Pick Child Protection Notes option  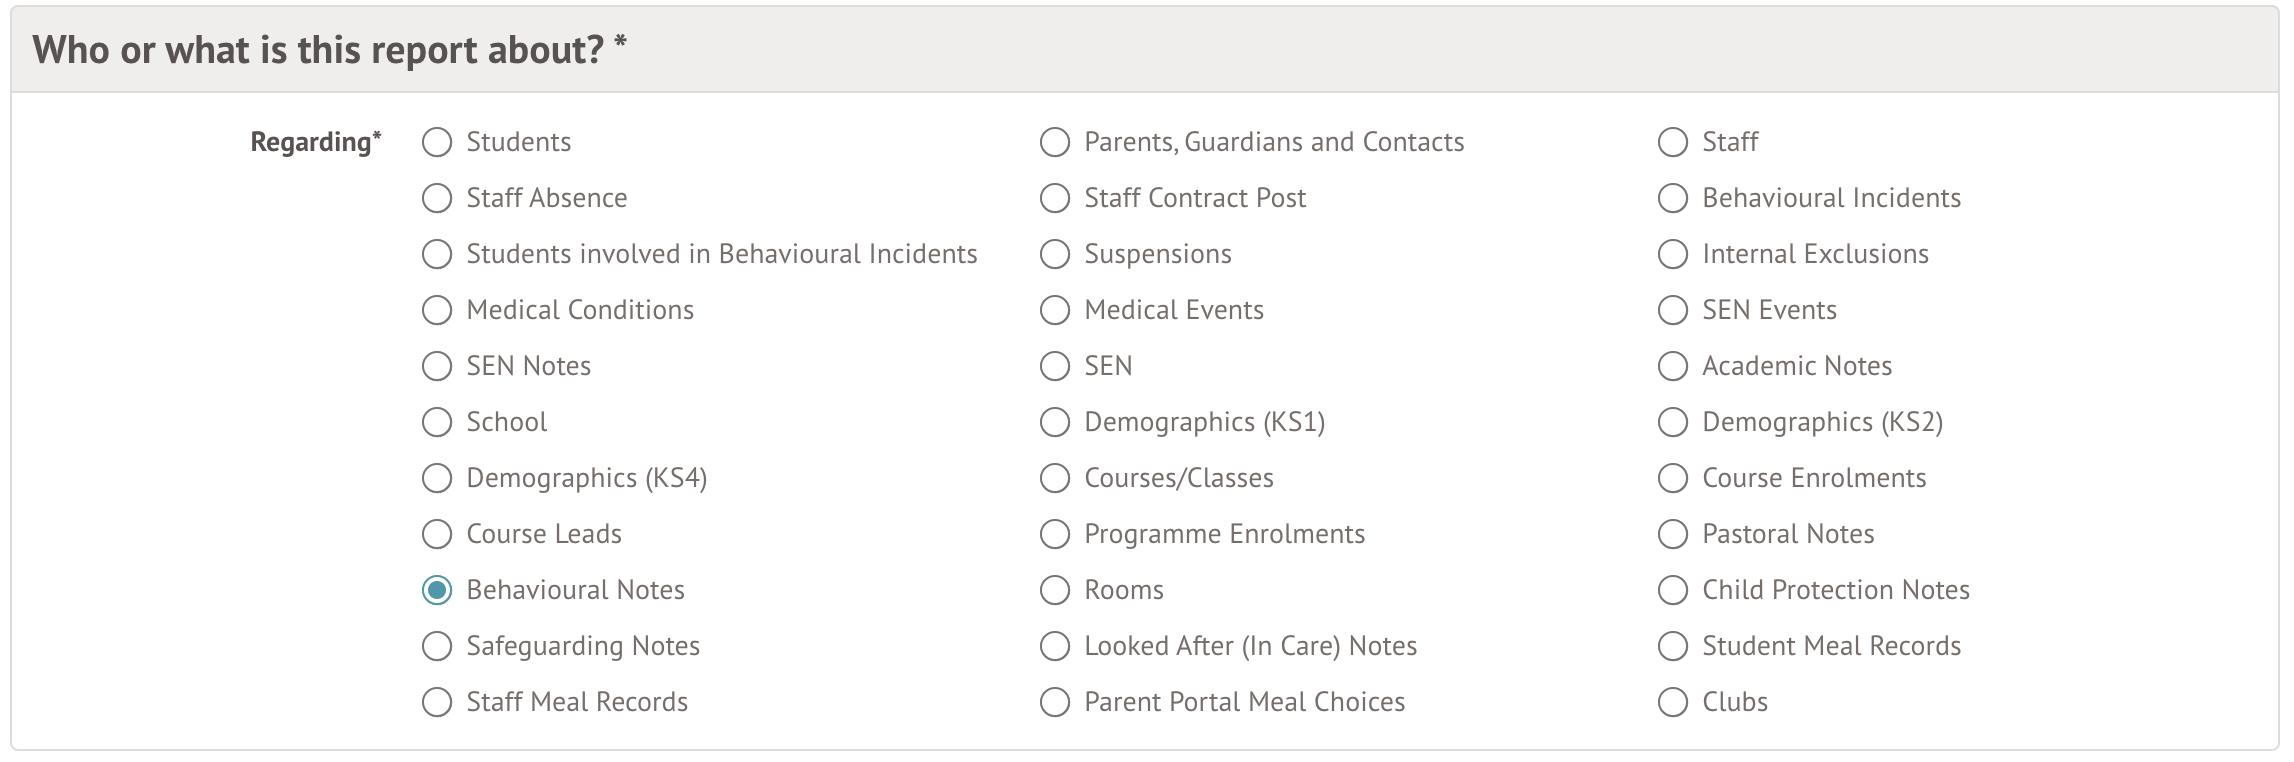1673,590
